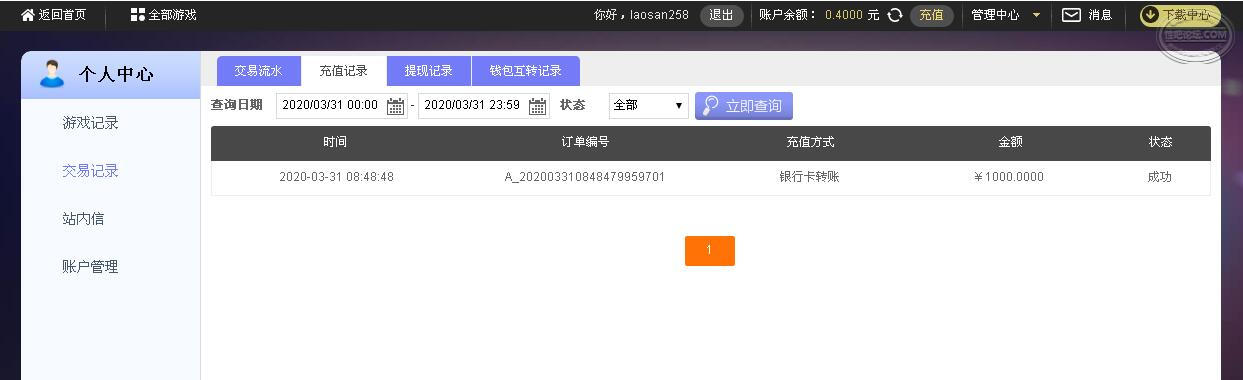Viewport: 1243px width, 380px height.
Task: Open the 全部游戏 grid icon
Action: click(138, 15)
